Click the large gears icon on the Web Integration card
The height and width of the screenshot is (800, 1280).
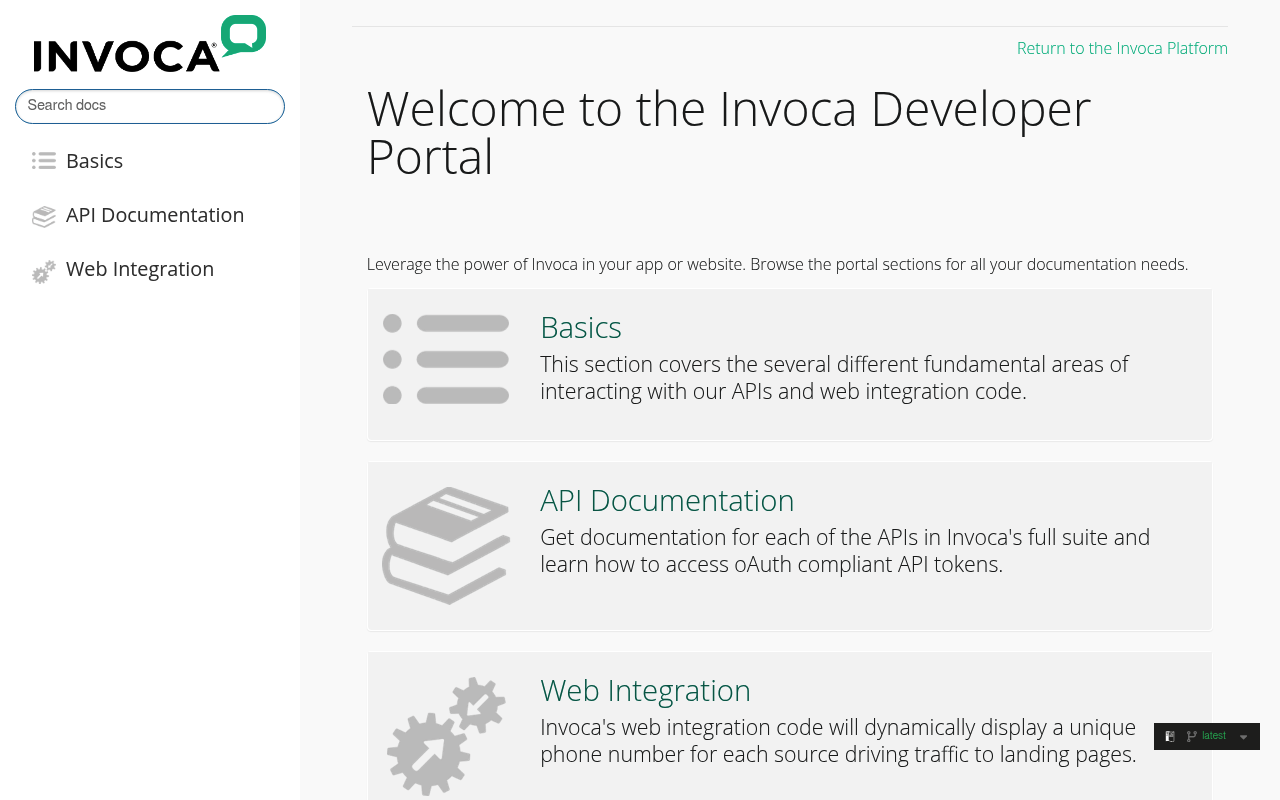tap(446, 737)
